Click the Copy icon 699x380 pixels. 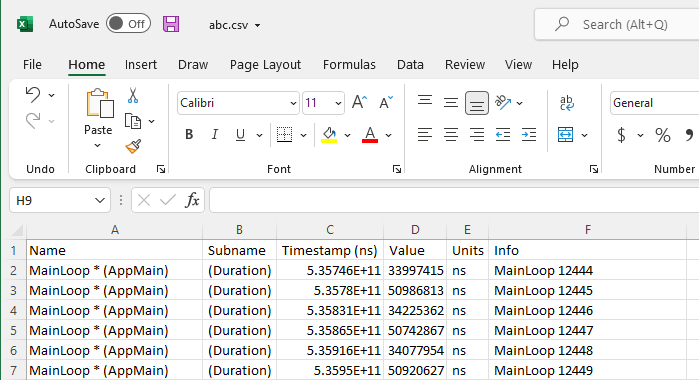[x=133, y=121]
